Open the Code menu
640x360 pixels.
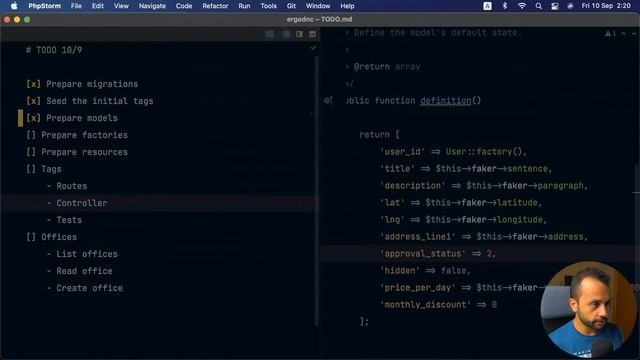tap(184, 6)
